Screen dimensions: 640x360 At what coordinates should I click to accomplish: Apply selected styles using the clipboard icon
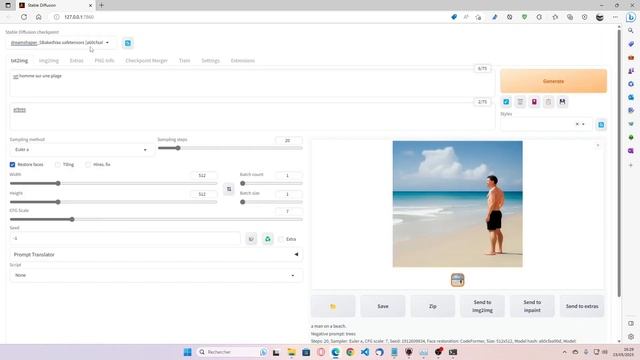click(x=548, y=102)
